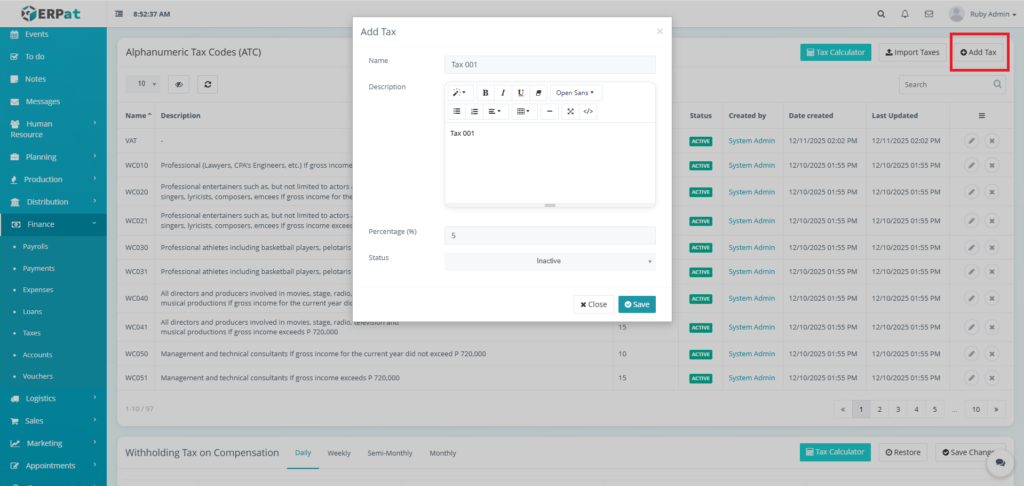Expand the Logistics sidebar menu
Image resolution: width=1024 pixels, height=486 pixels.
[53, 398]
